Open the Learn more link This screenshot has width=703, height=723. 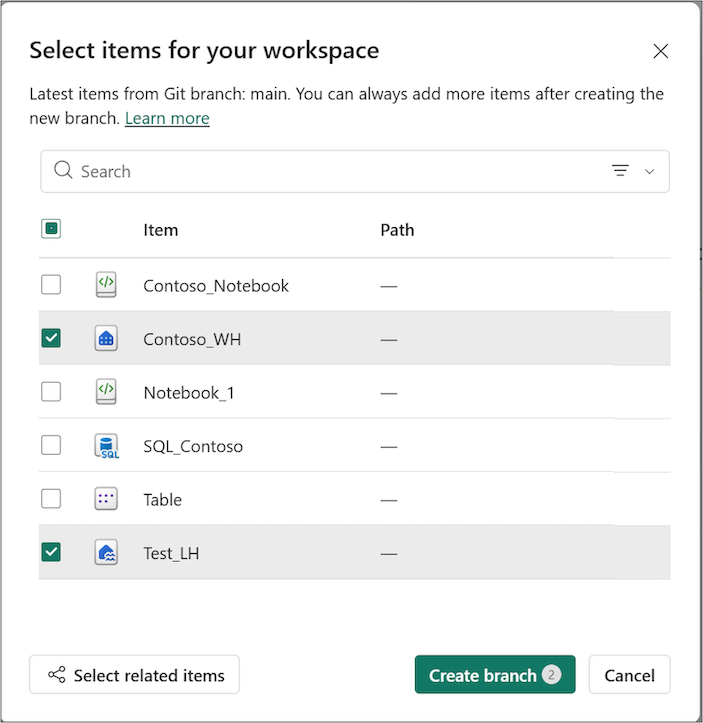167,119
